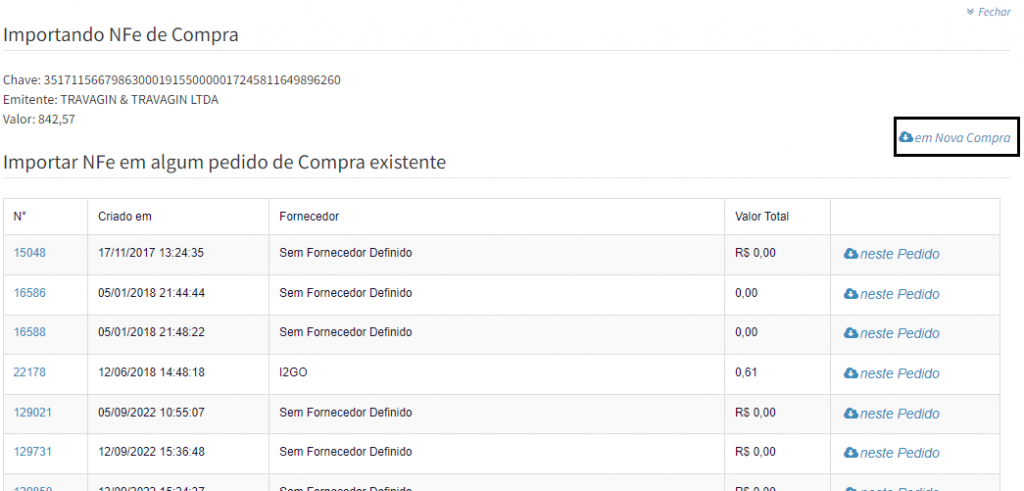Screen dimensions: 1024x491
Task: Collapse panel using the Fechar chevron
Action: (x=971, y=12)
